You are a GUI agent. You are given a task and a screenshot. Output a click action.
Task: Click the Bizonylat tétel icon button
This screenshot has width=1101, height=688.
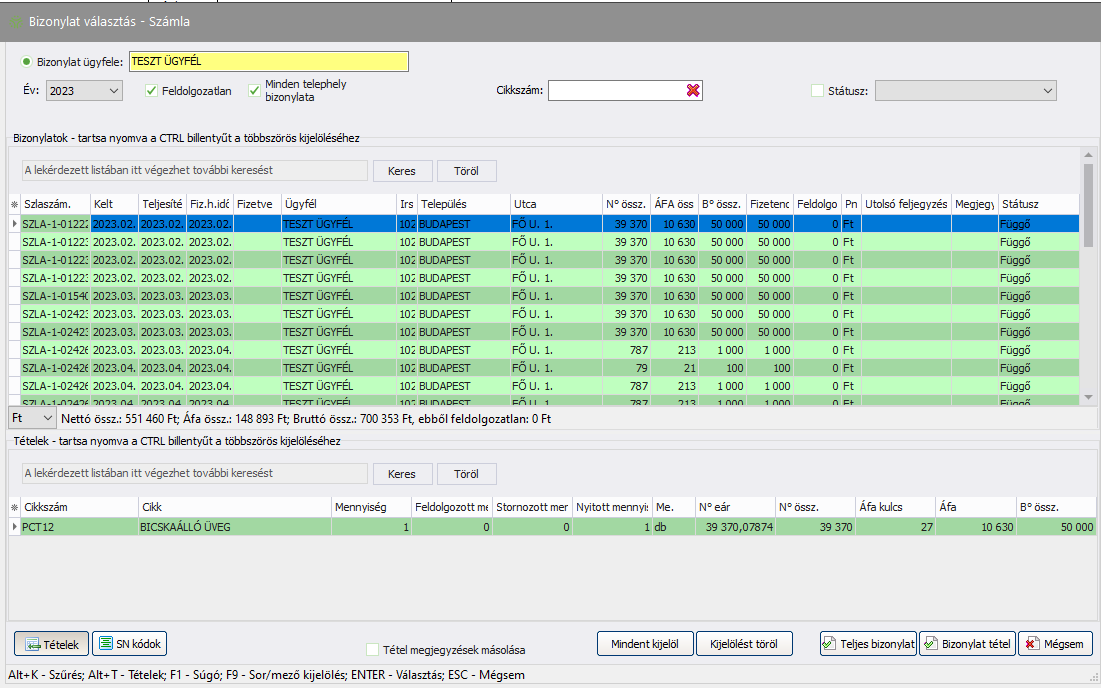tap(929, 644)
